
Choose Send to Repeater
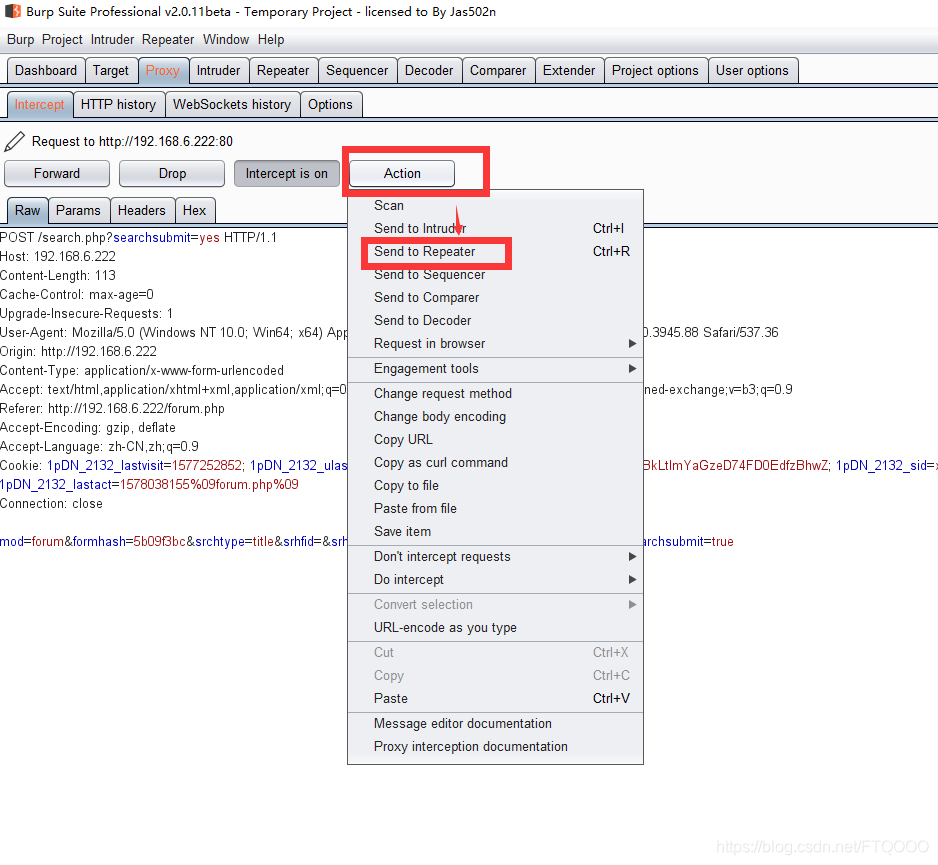click(x=495, y=252)
